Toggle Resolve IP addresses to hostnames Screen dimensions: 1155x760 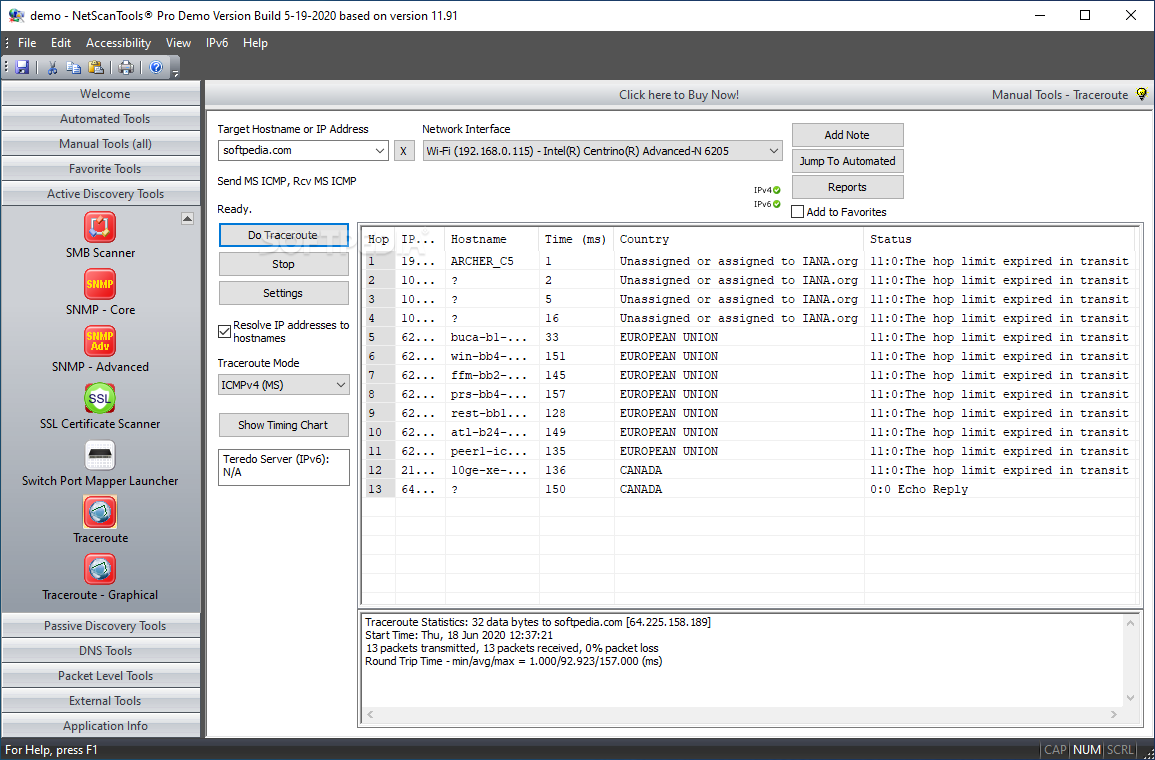click(x=225, y=331)
